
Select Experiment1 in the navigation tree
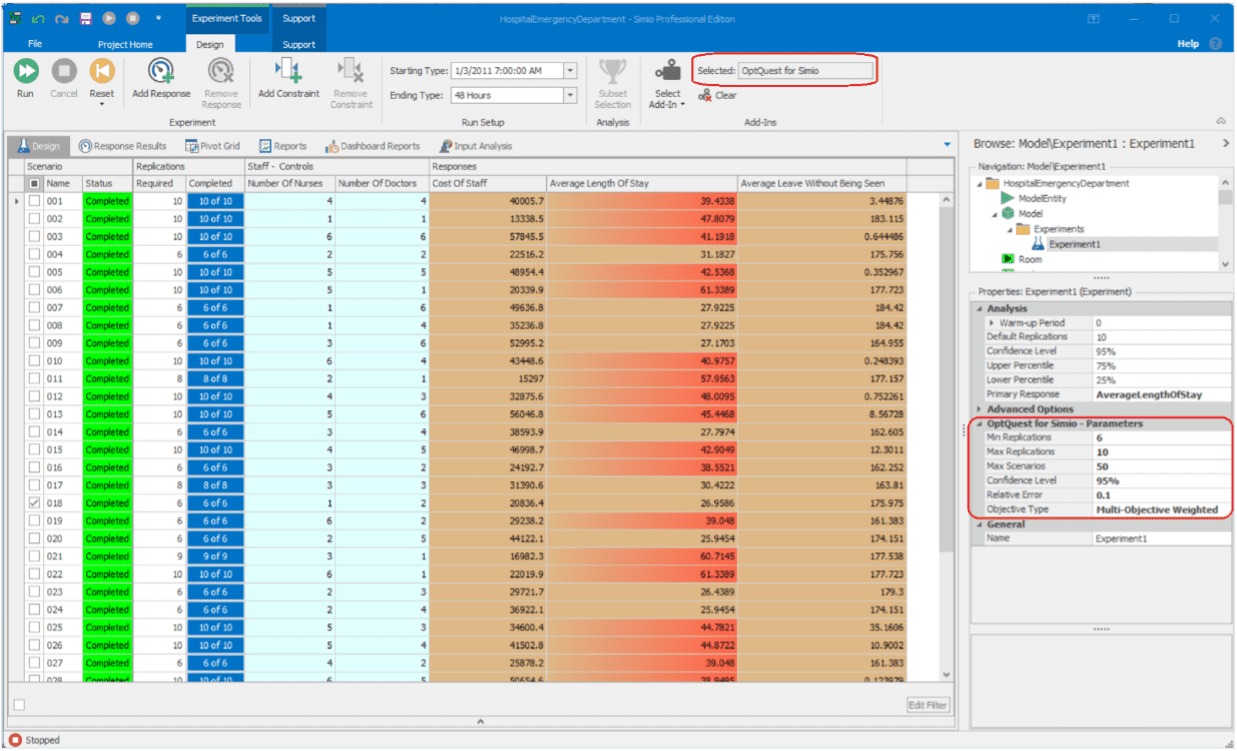[x=1074, y=244]
